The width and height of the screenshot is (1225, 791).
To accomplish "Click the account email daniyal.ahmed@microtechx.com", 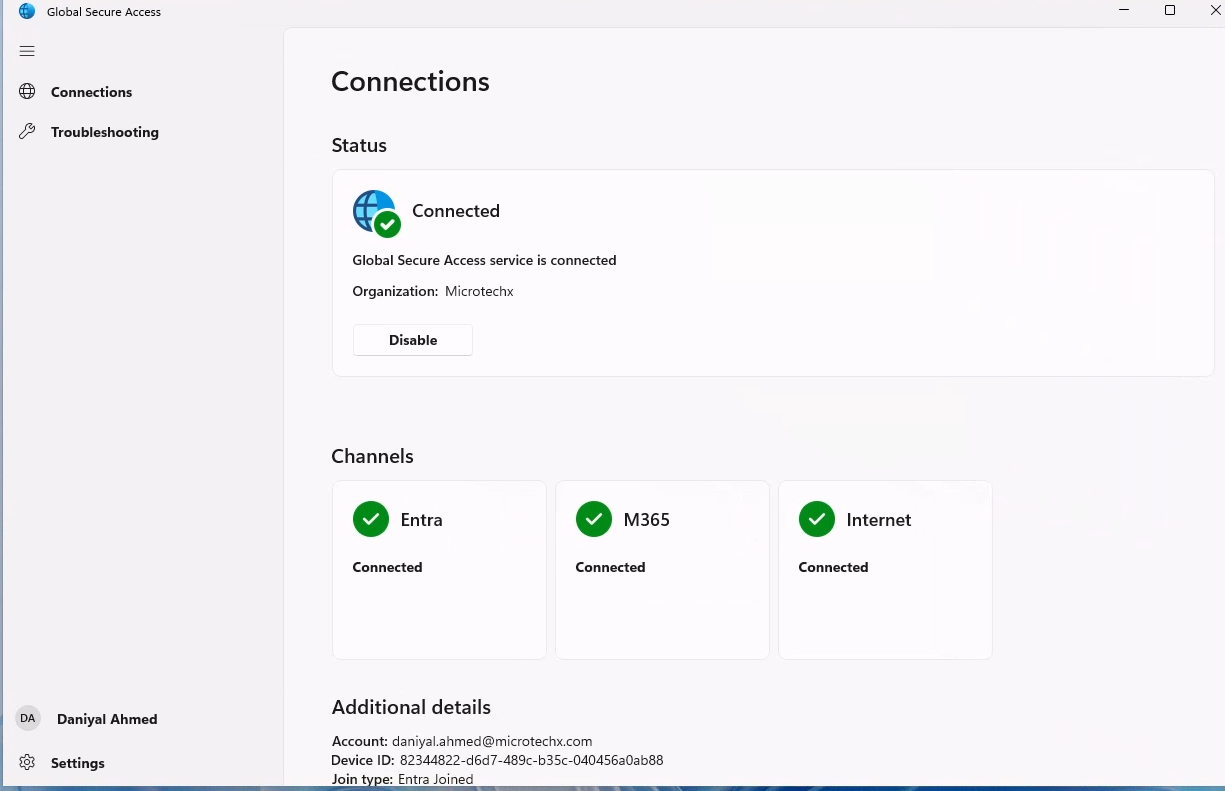I will coord(492,741).
